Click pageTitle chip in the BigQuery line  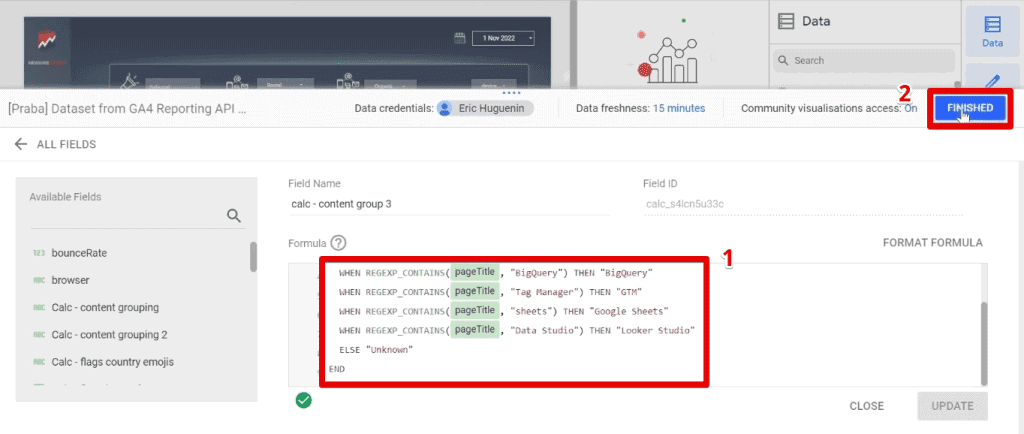point(474,272)
